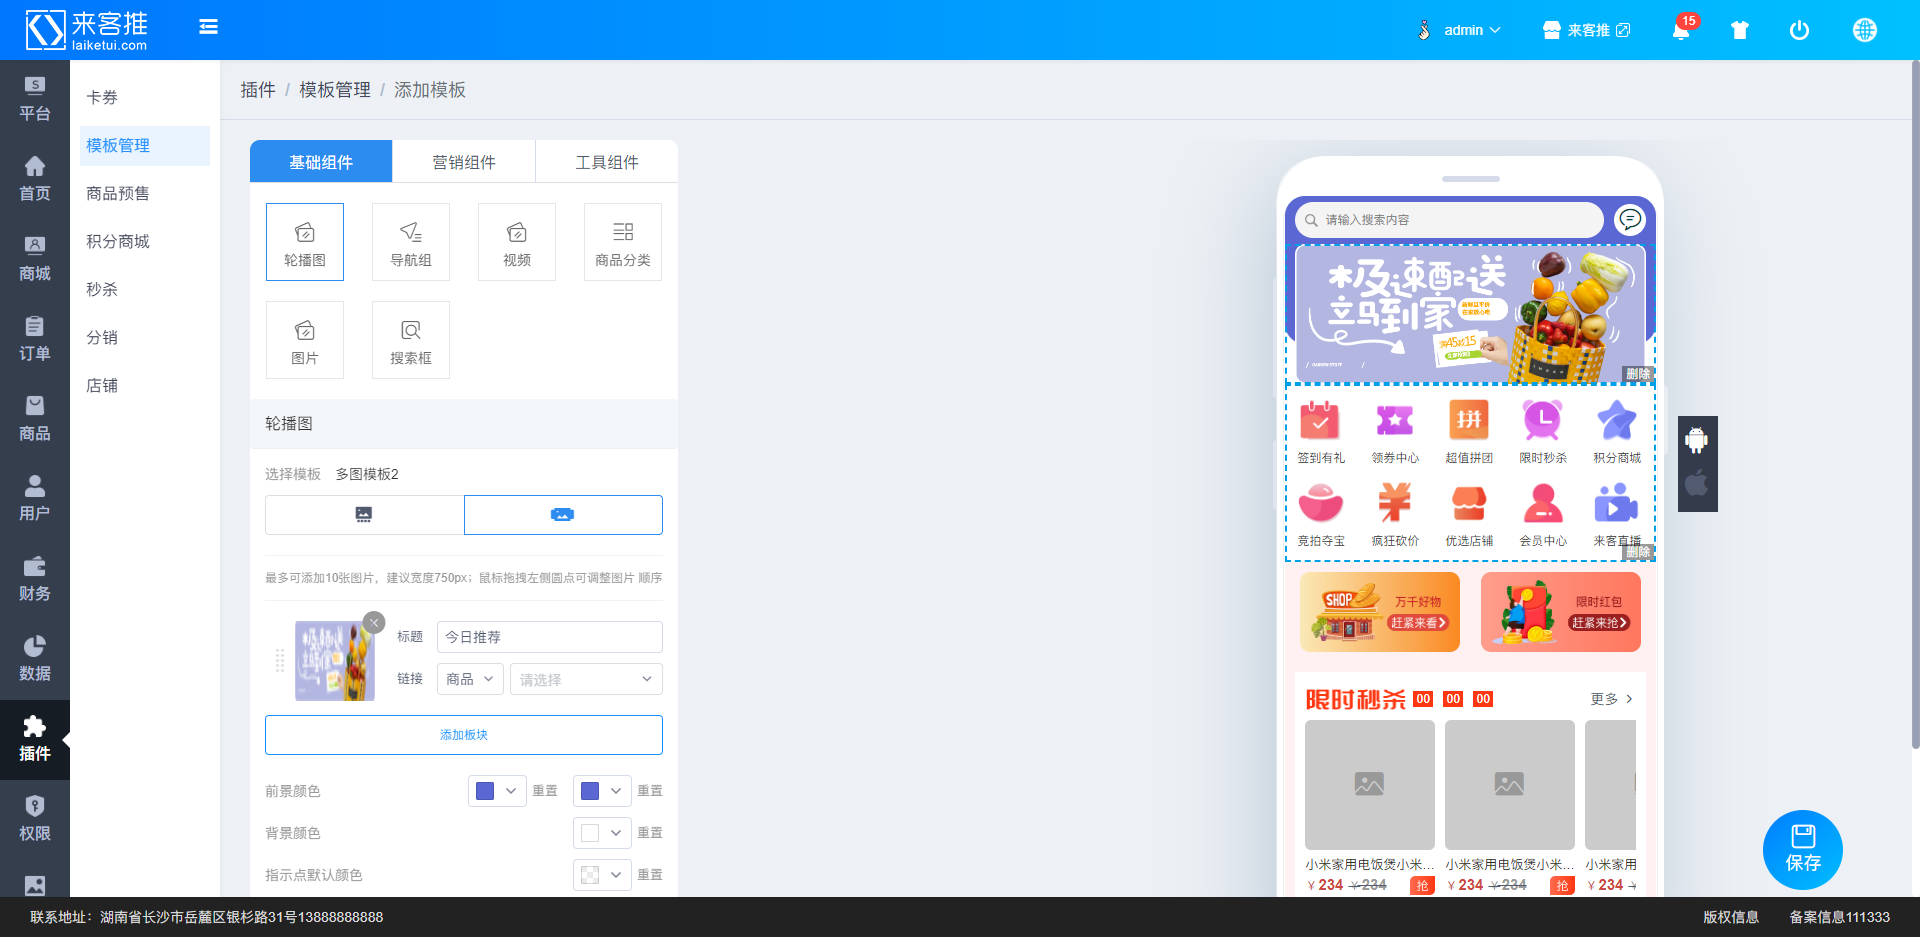Add the 导航组 component

(411, 242)
